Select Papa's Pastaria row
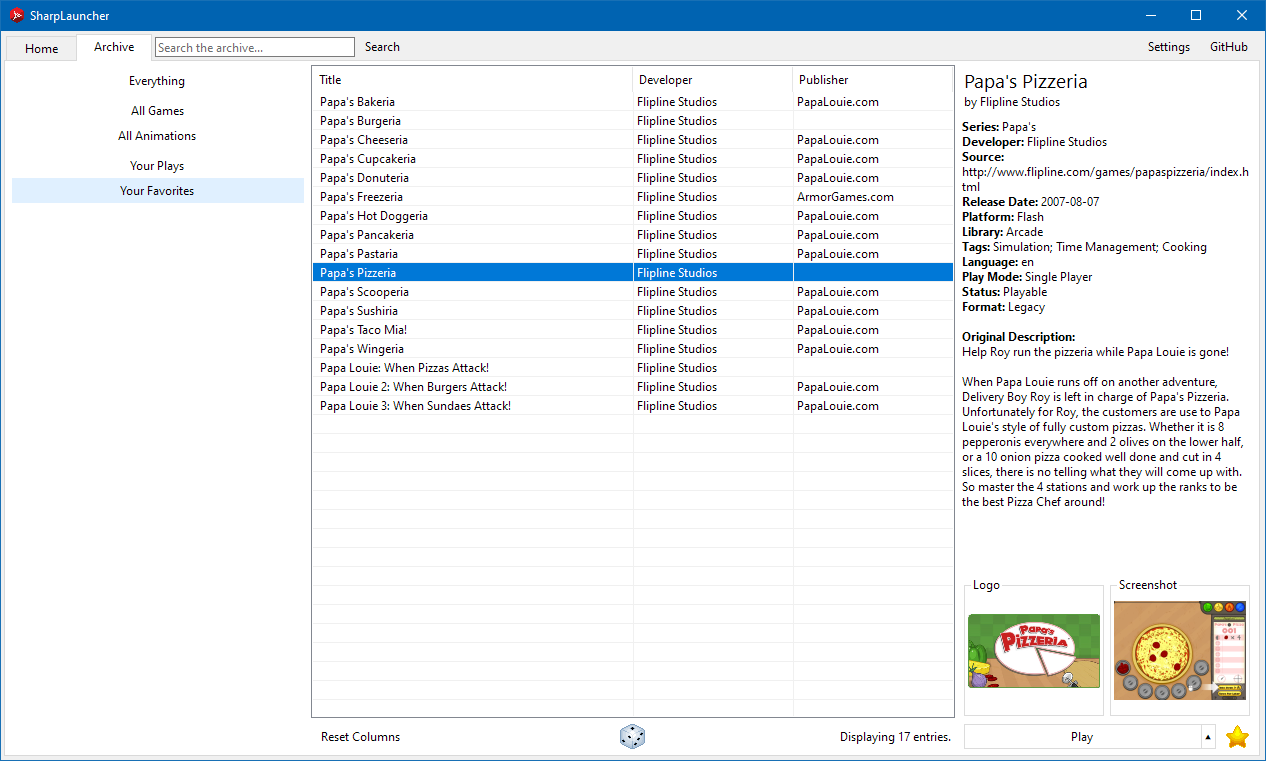The width and height of the screenshot is (1266, 761). pos(633,254)
